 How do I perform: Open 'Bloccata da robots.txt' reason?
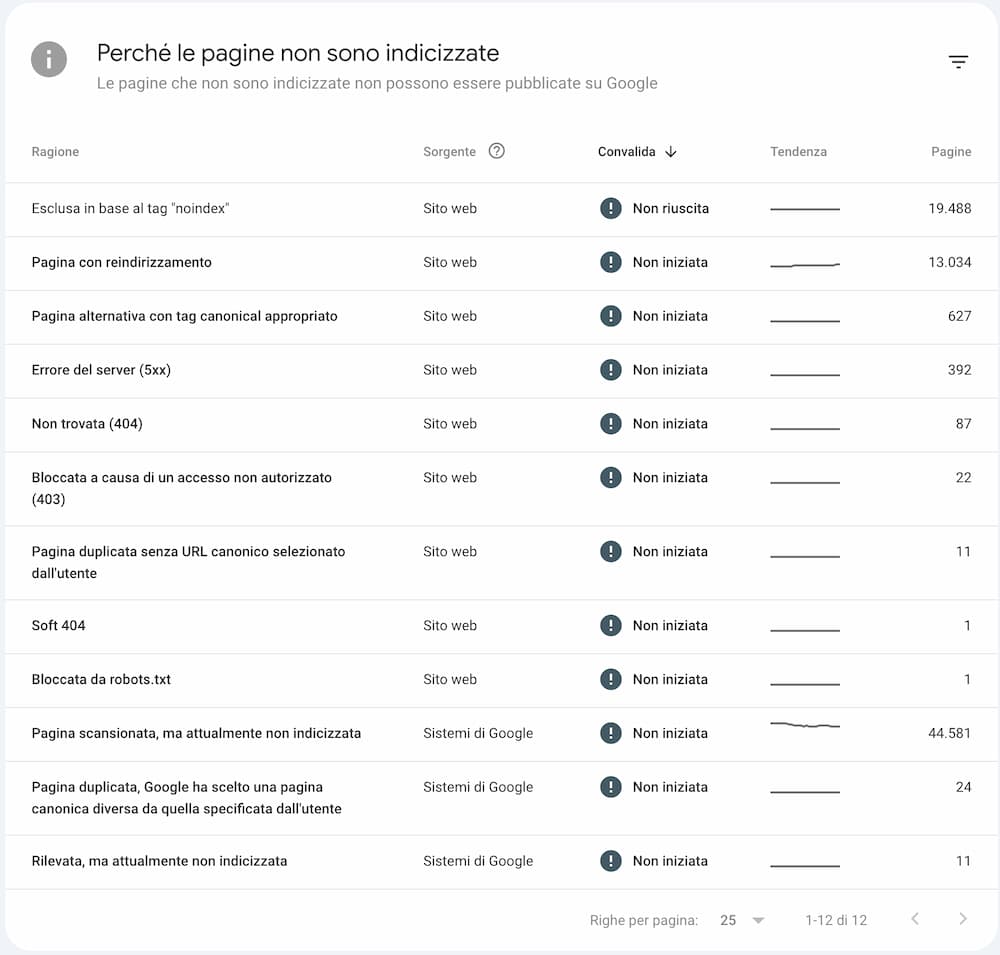coord(101,679)
